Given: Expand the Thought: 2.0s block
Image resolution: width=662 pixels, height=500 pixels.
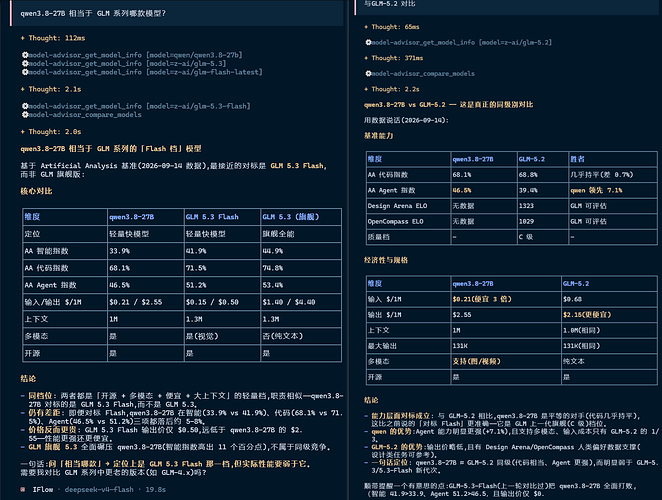Looking at the screenshot, I should click(51, 132).
